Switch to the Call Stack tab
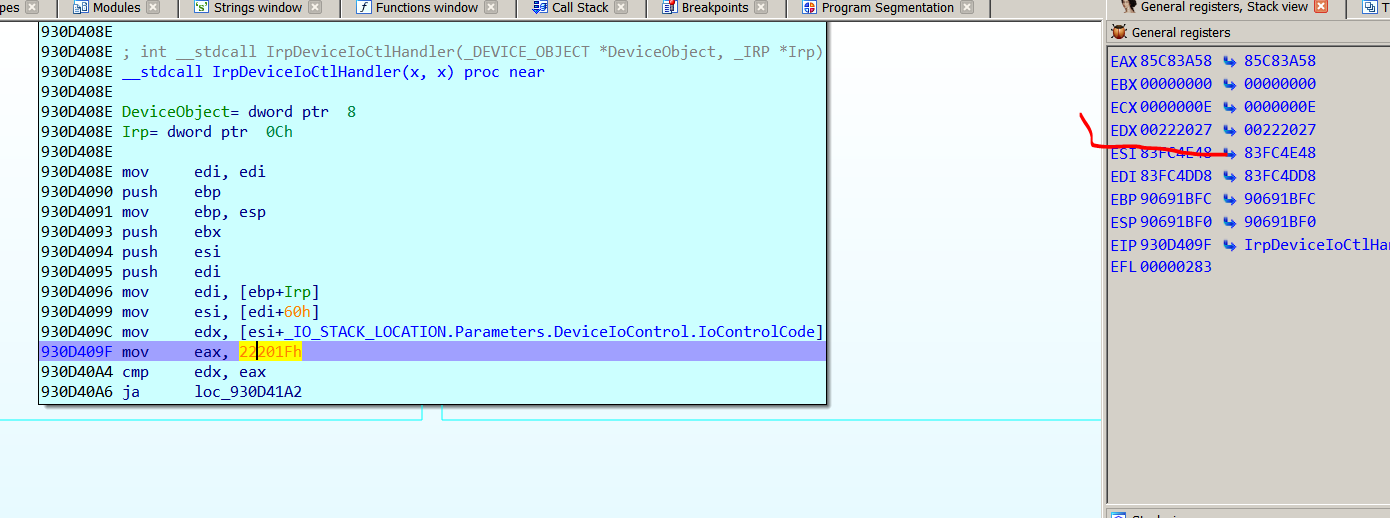Viewport: 1390px width, 518px height. pos(580,8)
